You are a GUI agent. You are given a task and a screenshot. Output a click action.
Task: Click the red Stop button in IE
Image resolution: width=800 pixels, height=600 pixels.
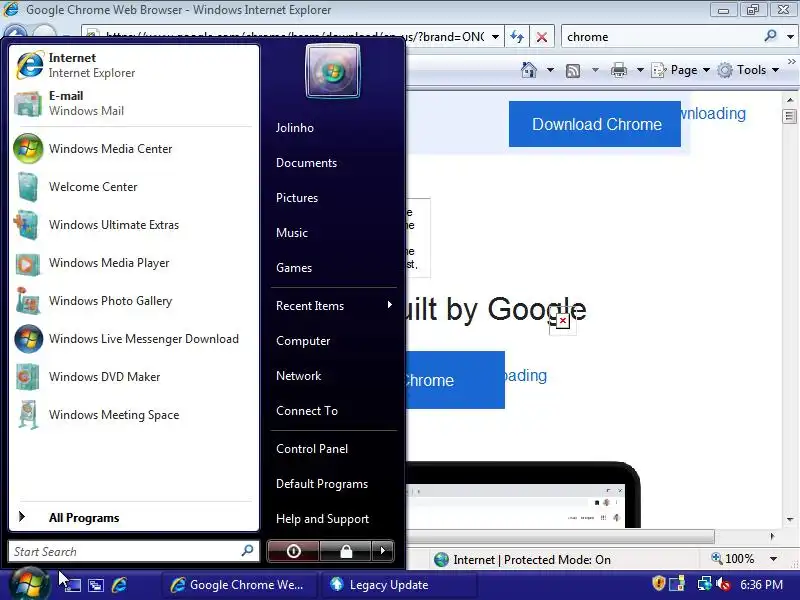pyautogui.click(x=542, y=37)
